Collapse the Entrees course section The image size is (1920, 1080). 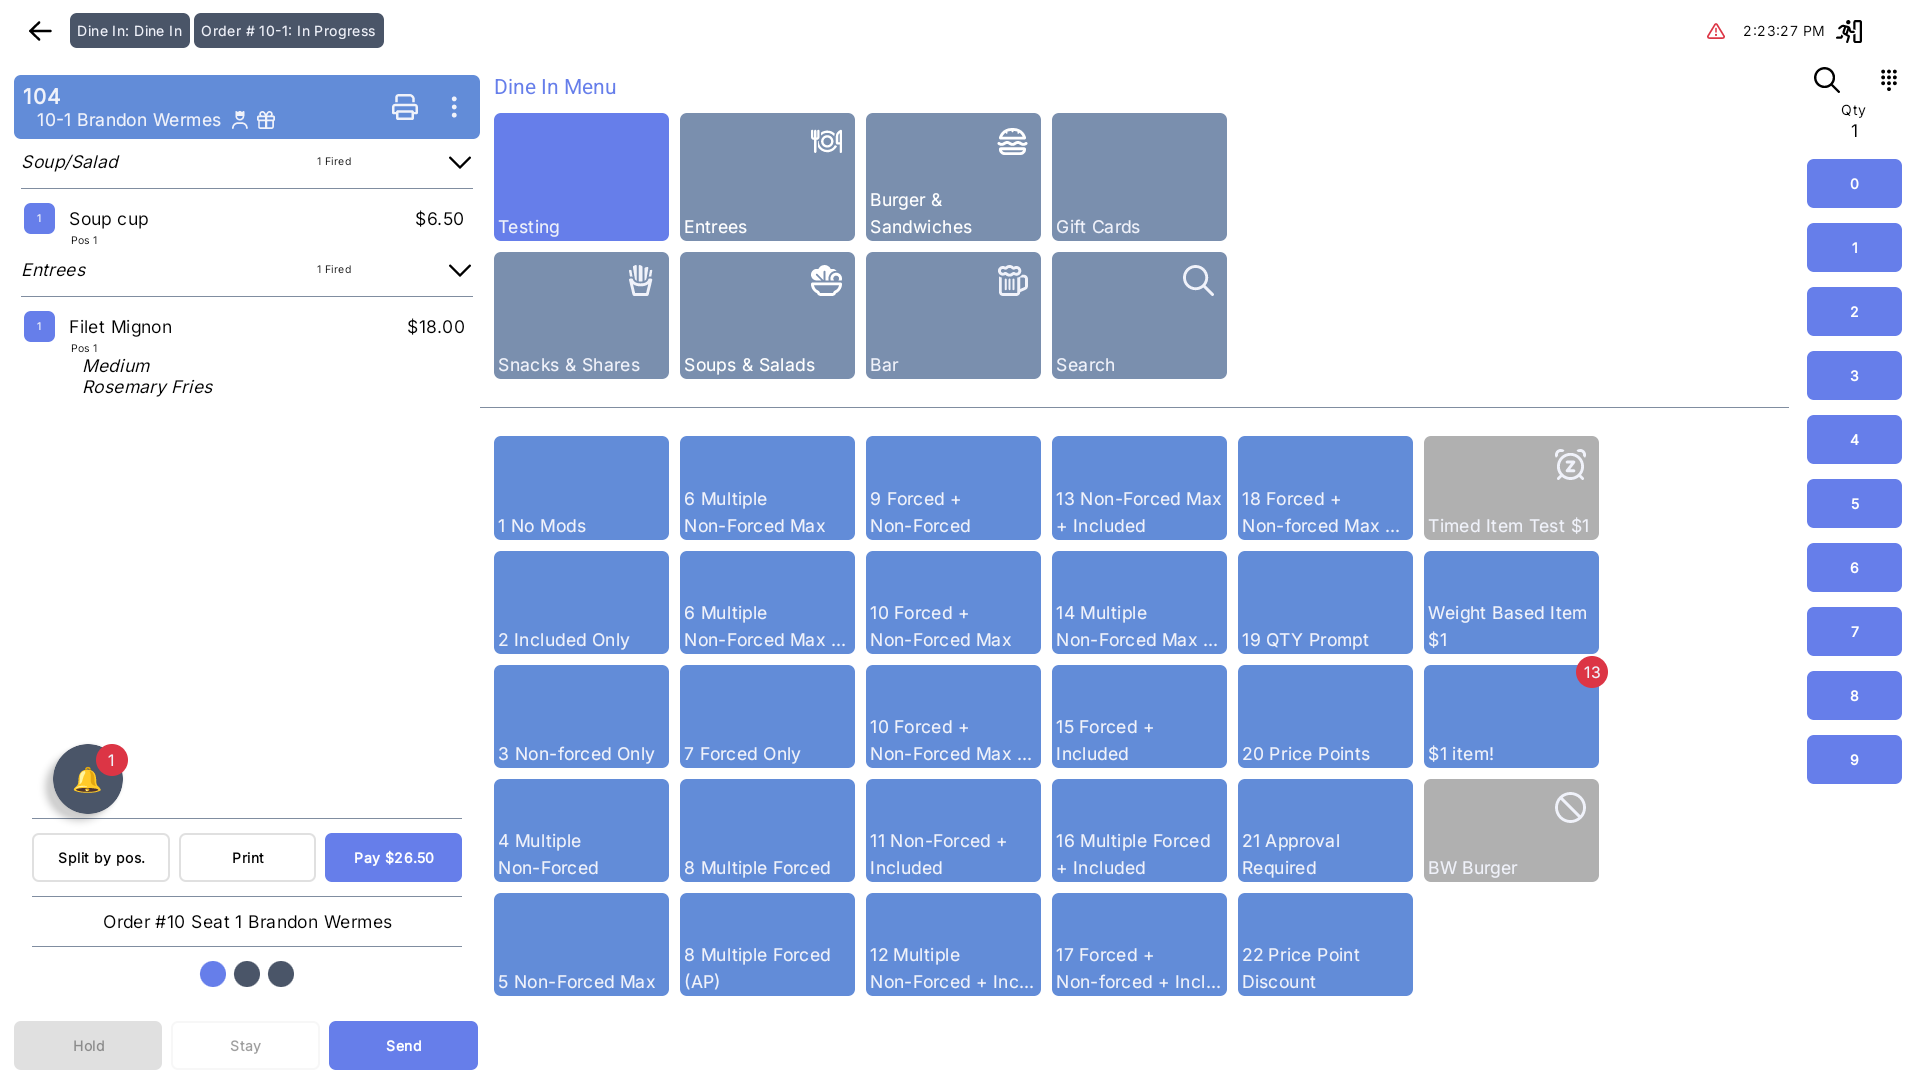point(459,270)
